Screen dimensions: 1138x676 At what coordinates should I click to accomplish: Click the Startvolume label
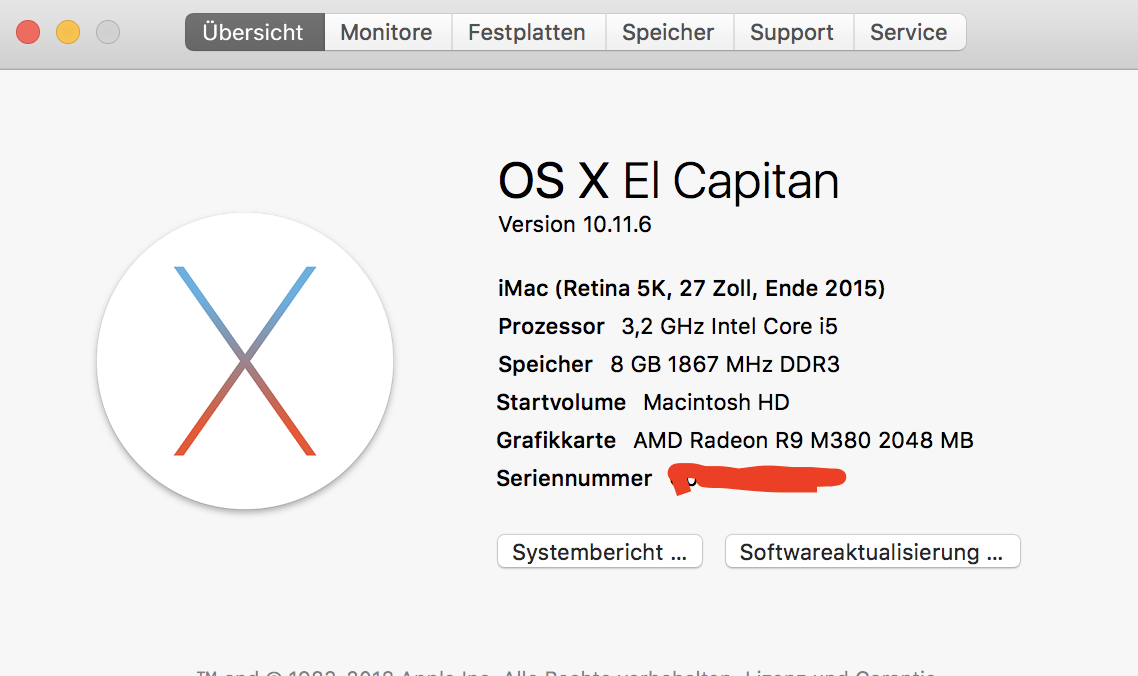pyautogui.click(x=561, y=402)
